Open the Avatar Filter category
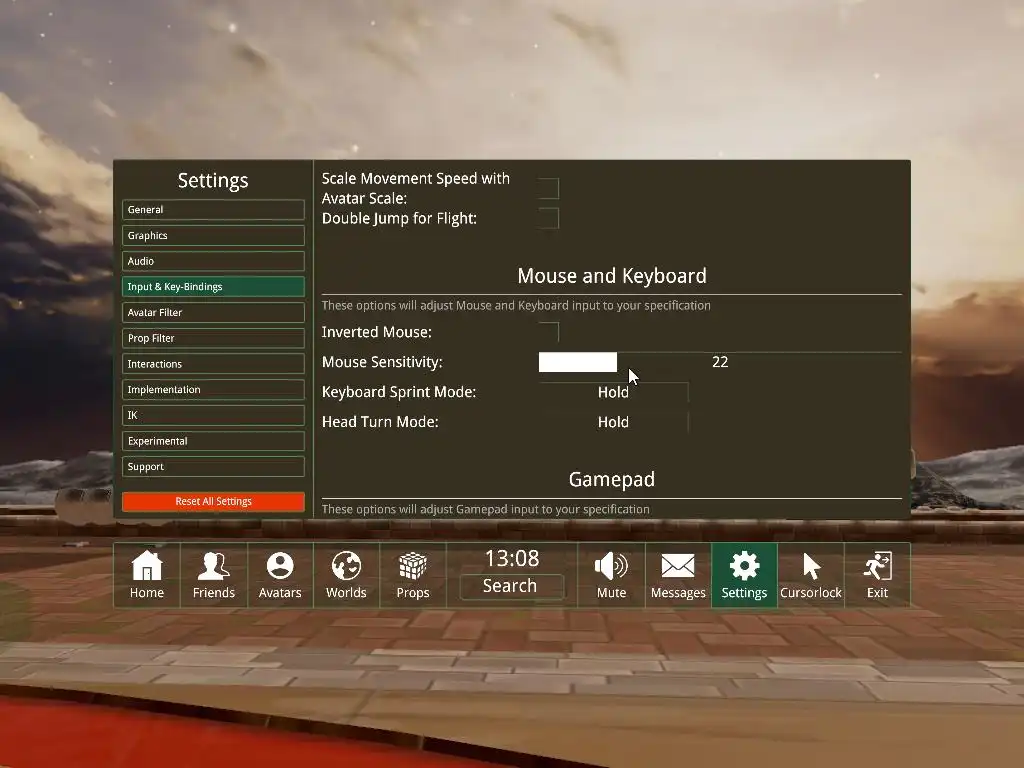 [213, 312]
